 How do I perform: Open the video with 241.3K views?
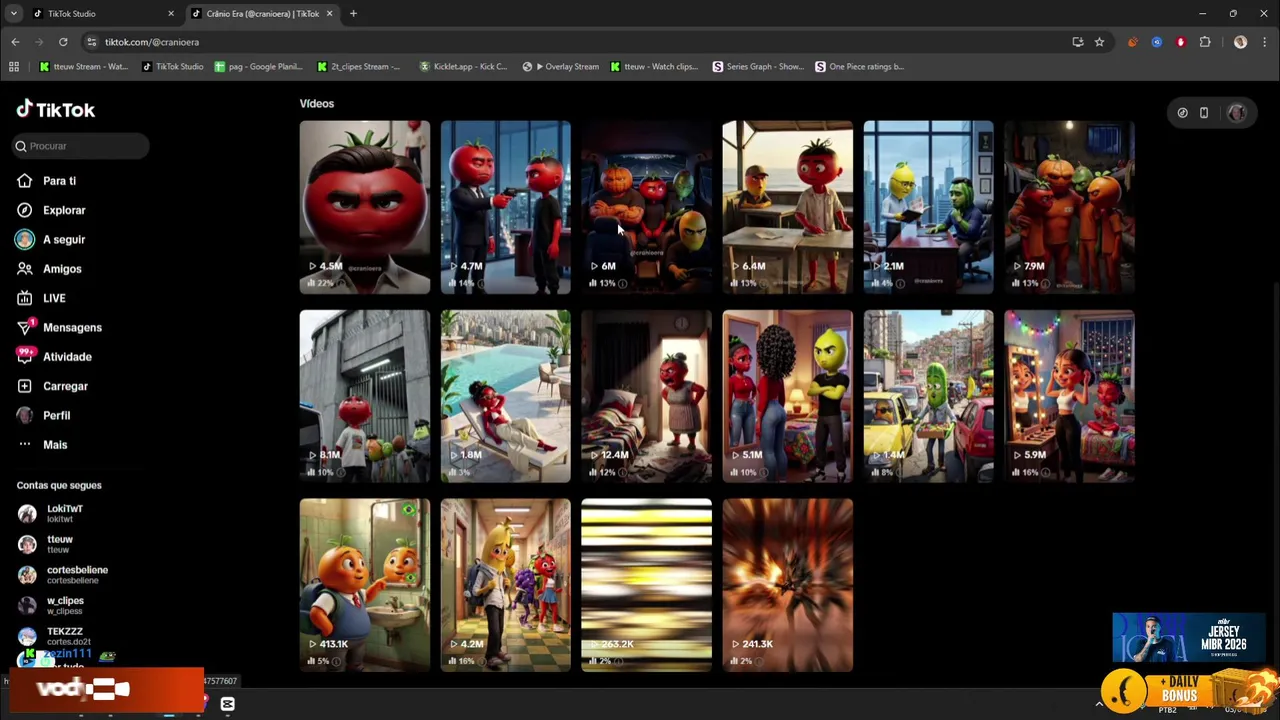788,585
